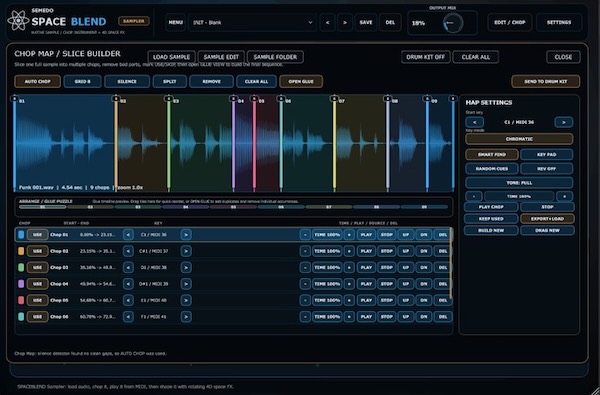Screen dimensions: 600x395
Task: Decrease map TIME with minus button
Action: coord(474,196)
